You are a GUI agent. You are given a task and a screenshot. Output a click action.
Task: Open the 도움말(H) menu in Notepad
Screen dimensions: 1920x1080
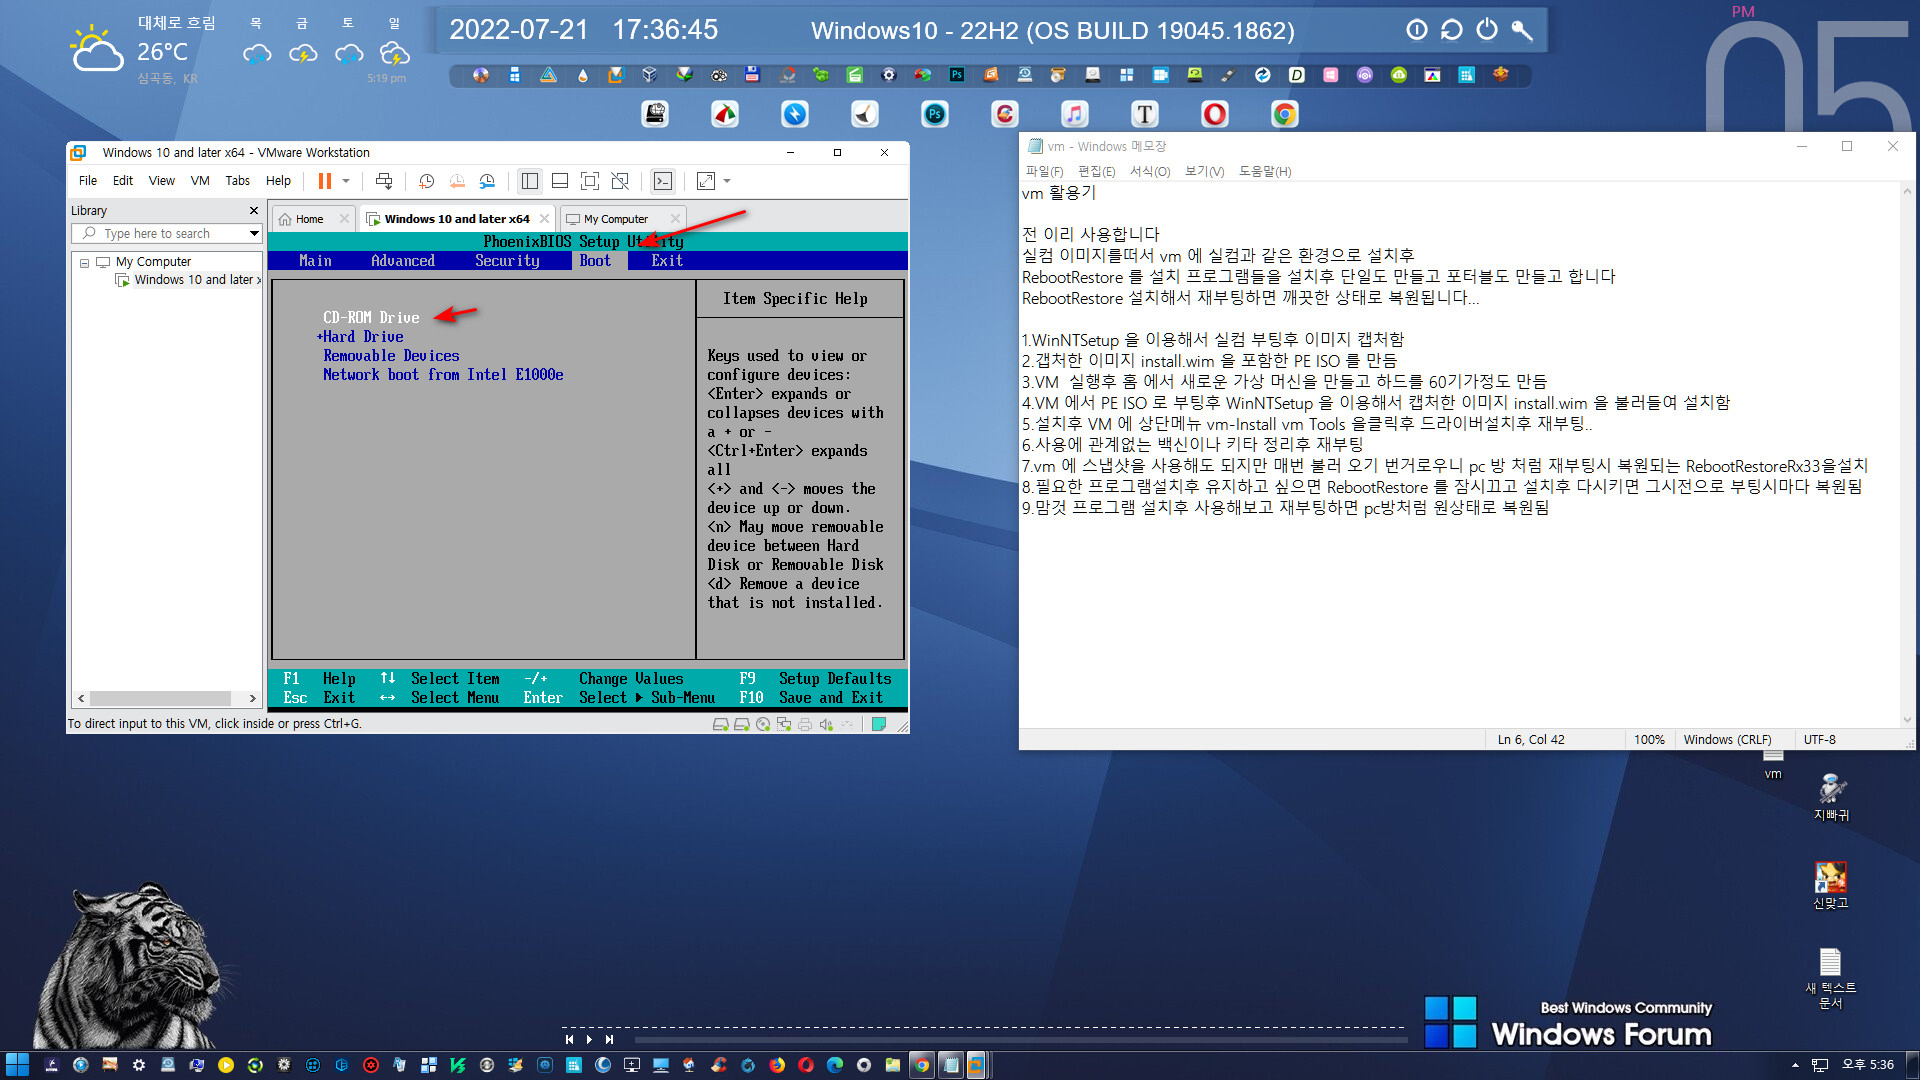click(1265, 172)
